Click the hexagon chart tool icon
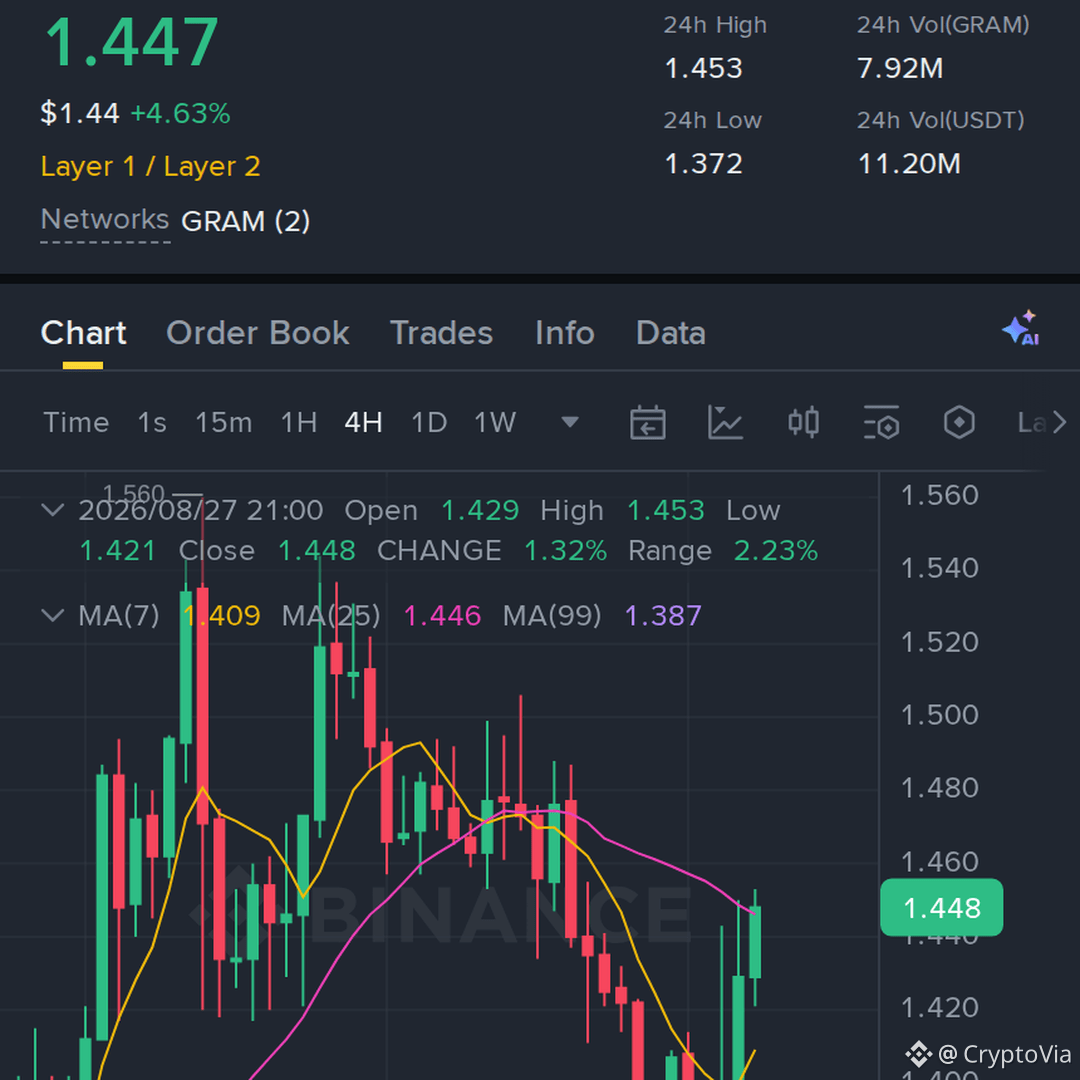The height and width of the screenshot is (1080, 1080). point(959,422)
